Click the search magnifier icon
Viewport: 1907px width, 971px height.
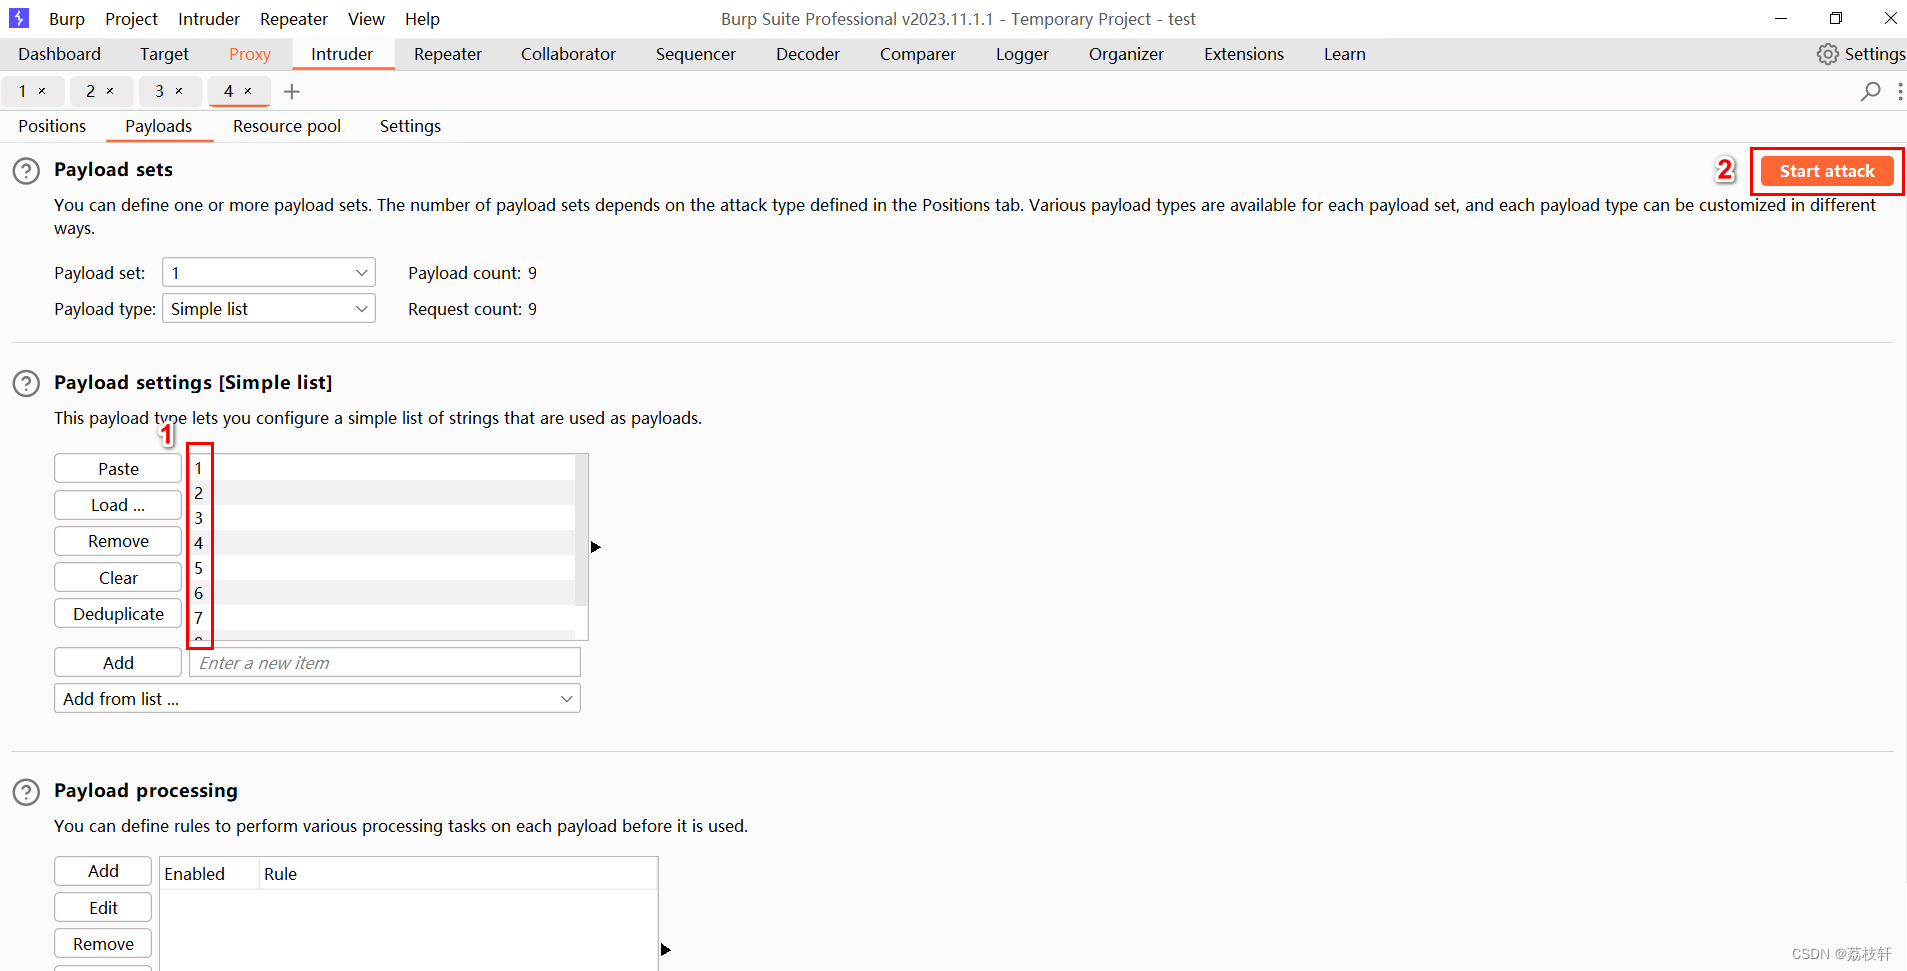tap(1870, 91)
